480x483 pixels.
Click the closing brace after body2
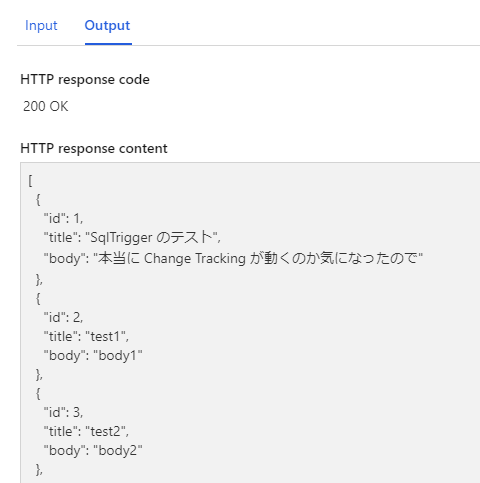tap(39, 470)
